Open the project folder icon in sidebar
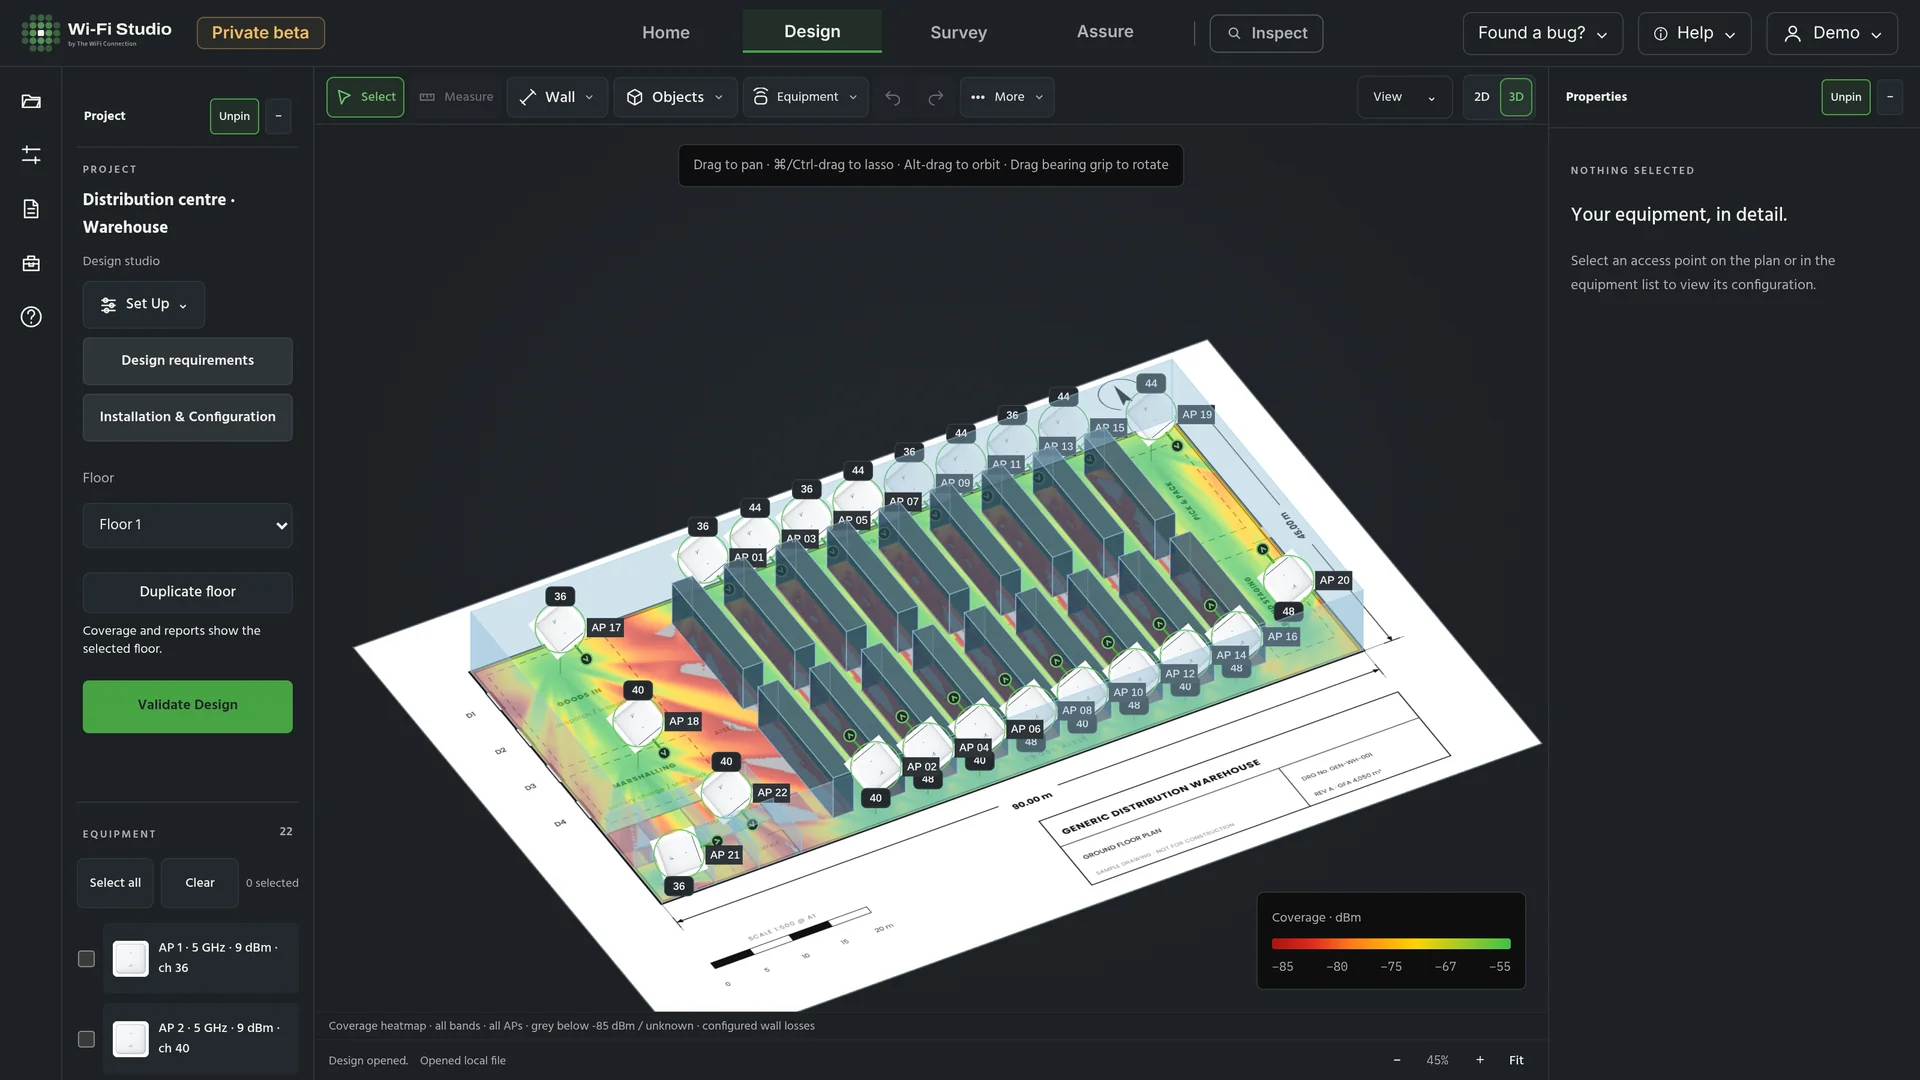Image resolution: width=1920 pixels, height=1080 pixels. [31, 101]
